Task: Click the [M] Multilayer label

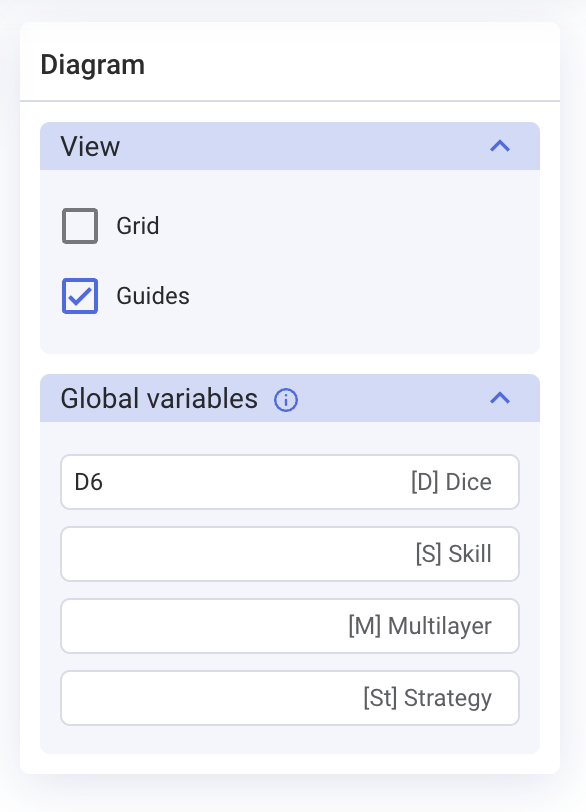Action: tap(420, 626)
